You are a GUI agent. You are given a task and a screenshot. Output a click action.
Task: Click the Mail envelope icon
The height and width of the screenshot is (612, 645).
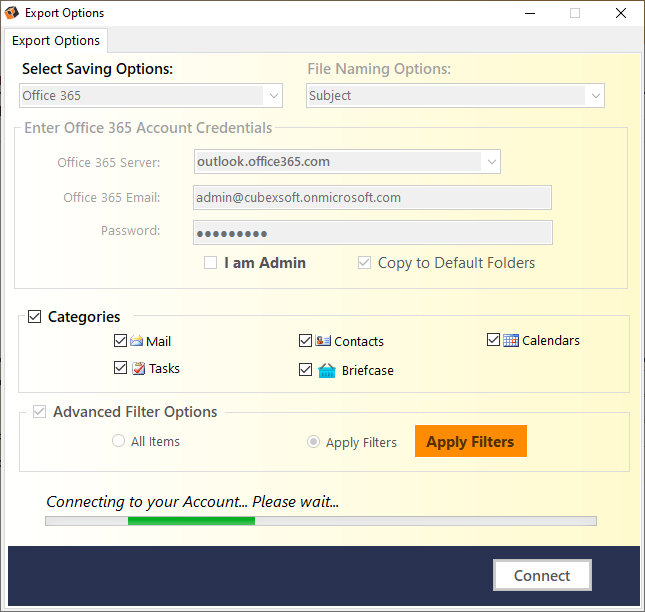click(136, 341)
